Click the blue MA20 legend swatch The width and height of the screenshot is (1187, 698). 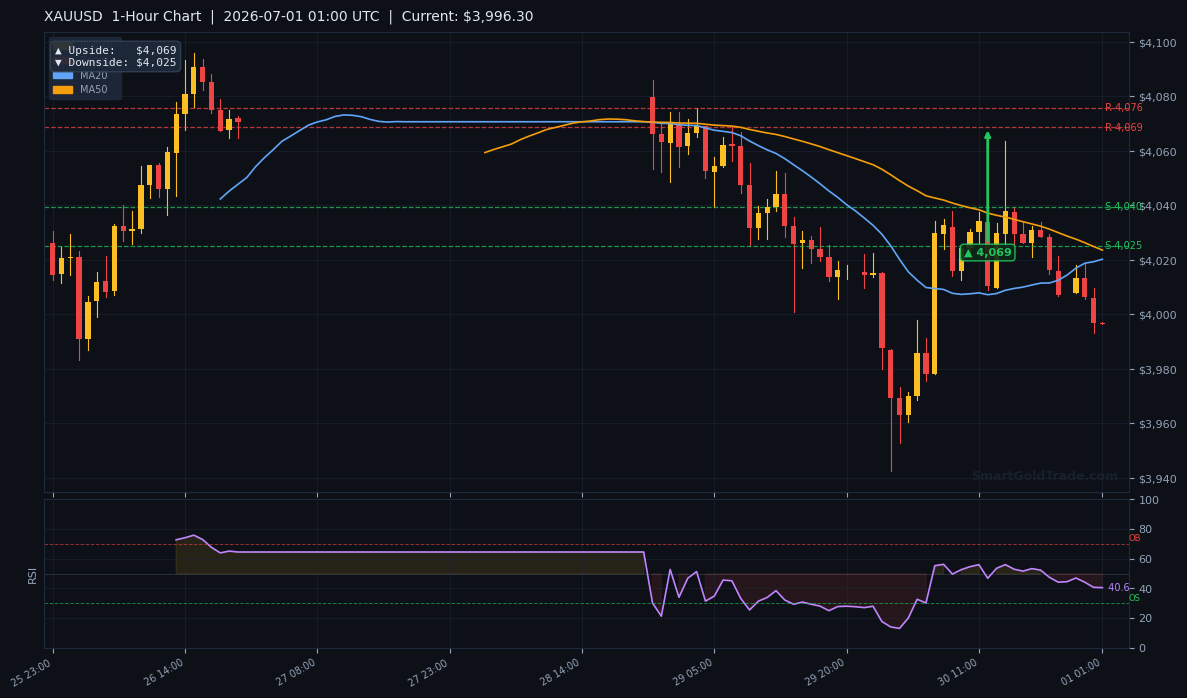coord(63,76)
